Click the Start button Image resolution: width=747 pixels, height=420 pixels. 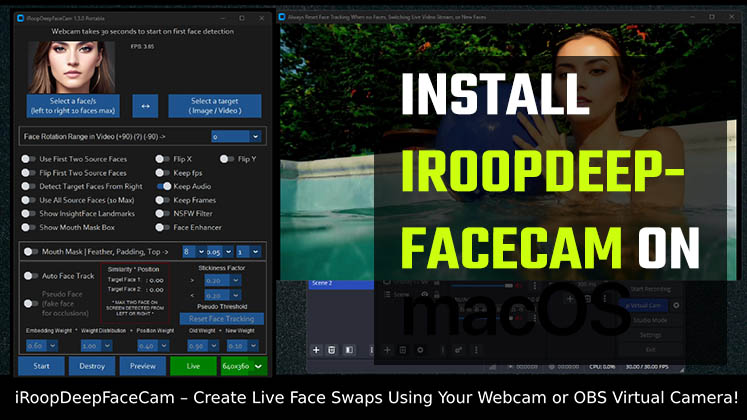pyautogui.click(x=41, y=366)
